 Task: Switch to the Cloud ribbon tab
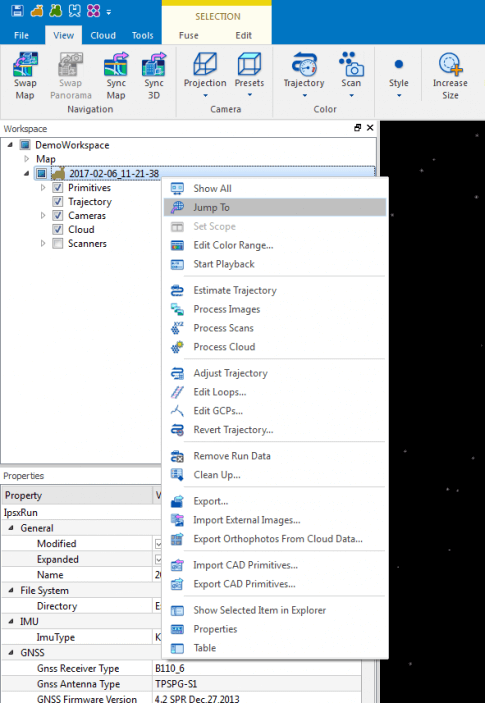[103, 35]
